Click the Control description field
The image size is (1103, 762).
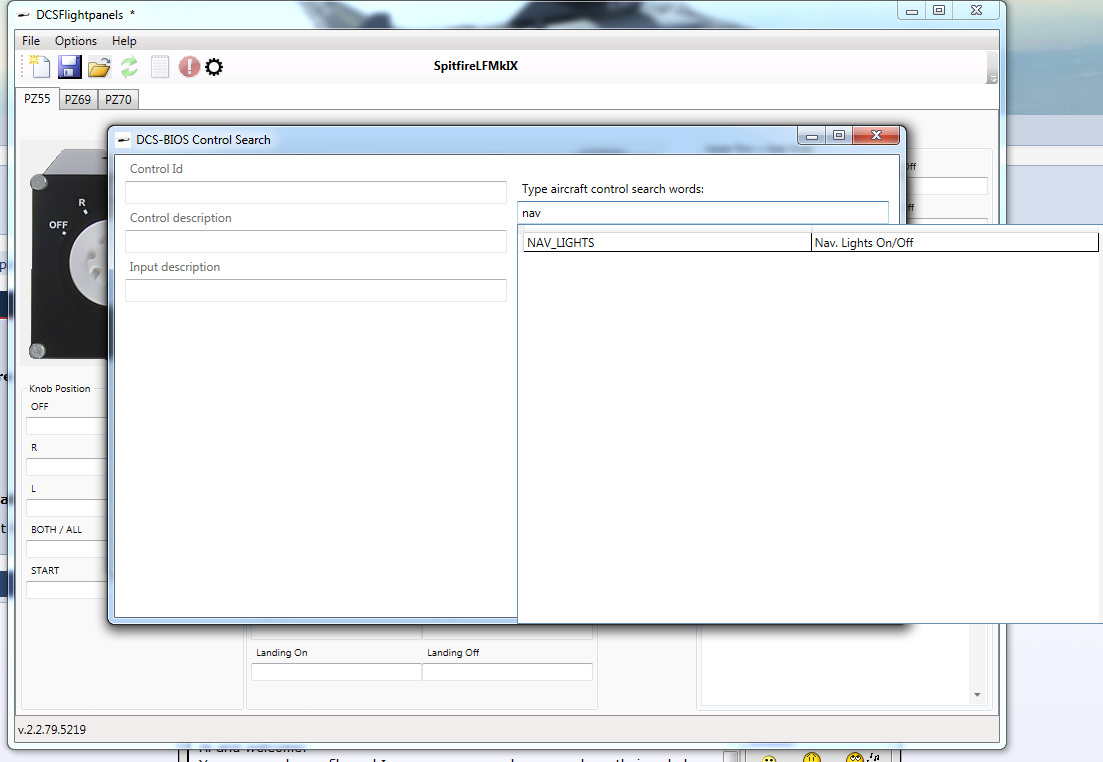316,241
